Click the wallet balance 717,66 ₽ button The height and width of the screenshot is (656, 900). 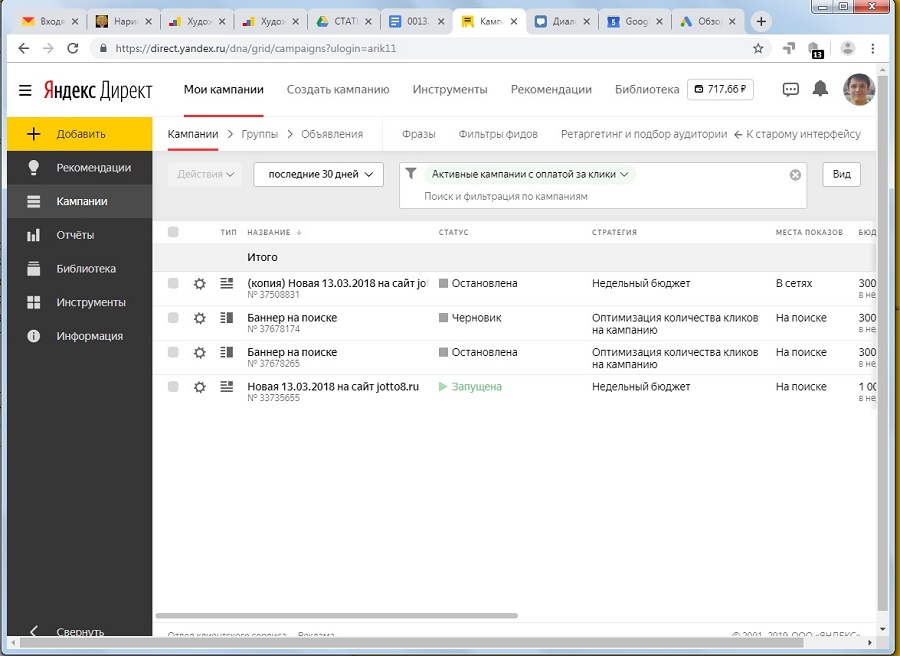(x=720, y=90)
